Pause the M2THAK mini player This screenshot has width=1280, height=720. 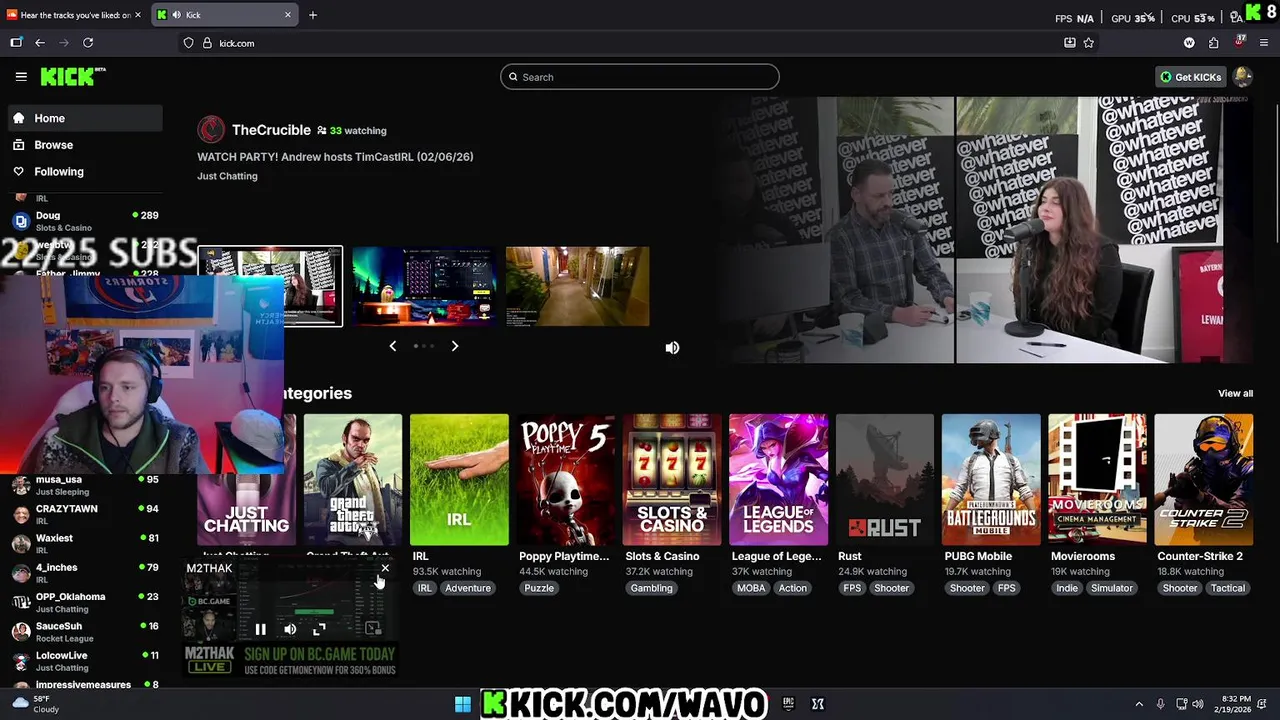[x=260, y=629]
